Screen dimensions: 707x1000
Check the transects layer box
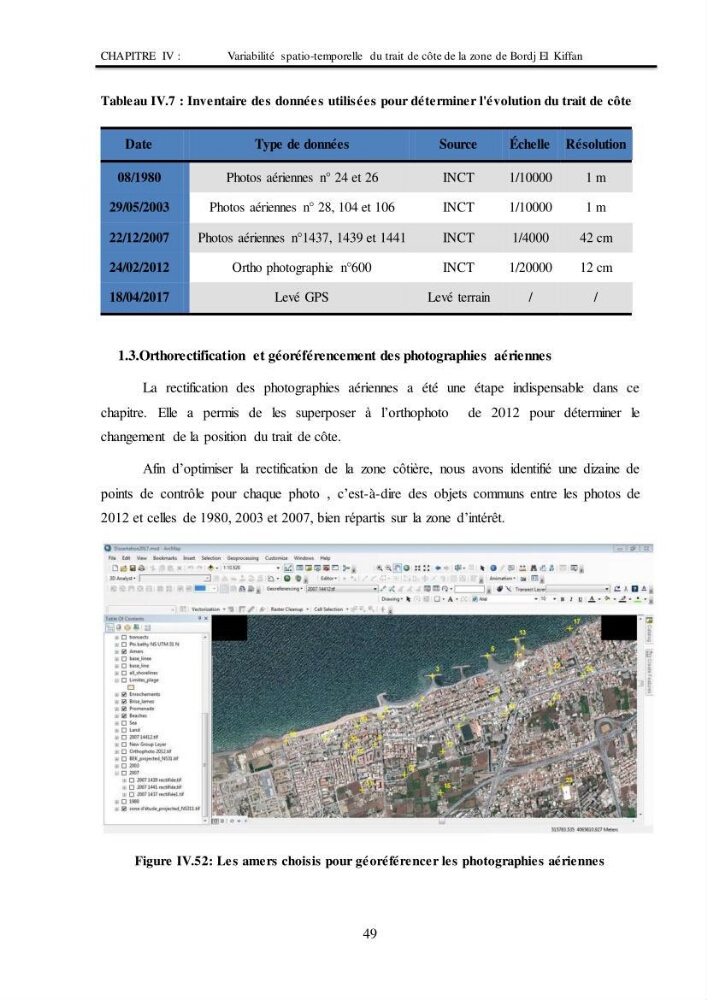[124, 637]
